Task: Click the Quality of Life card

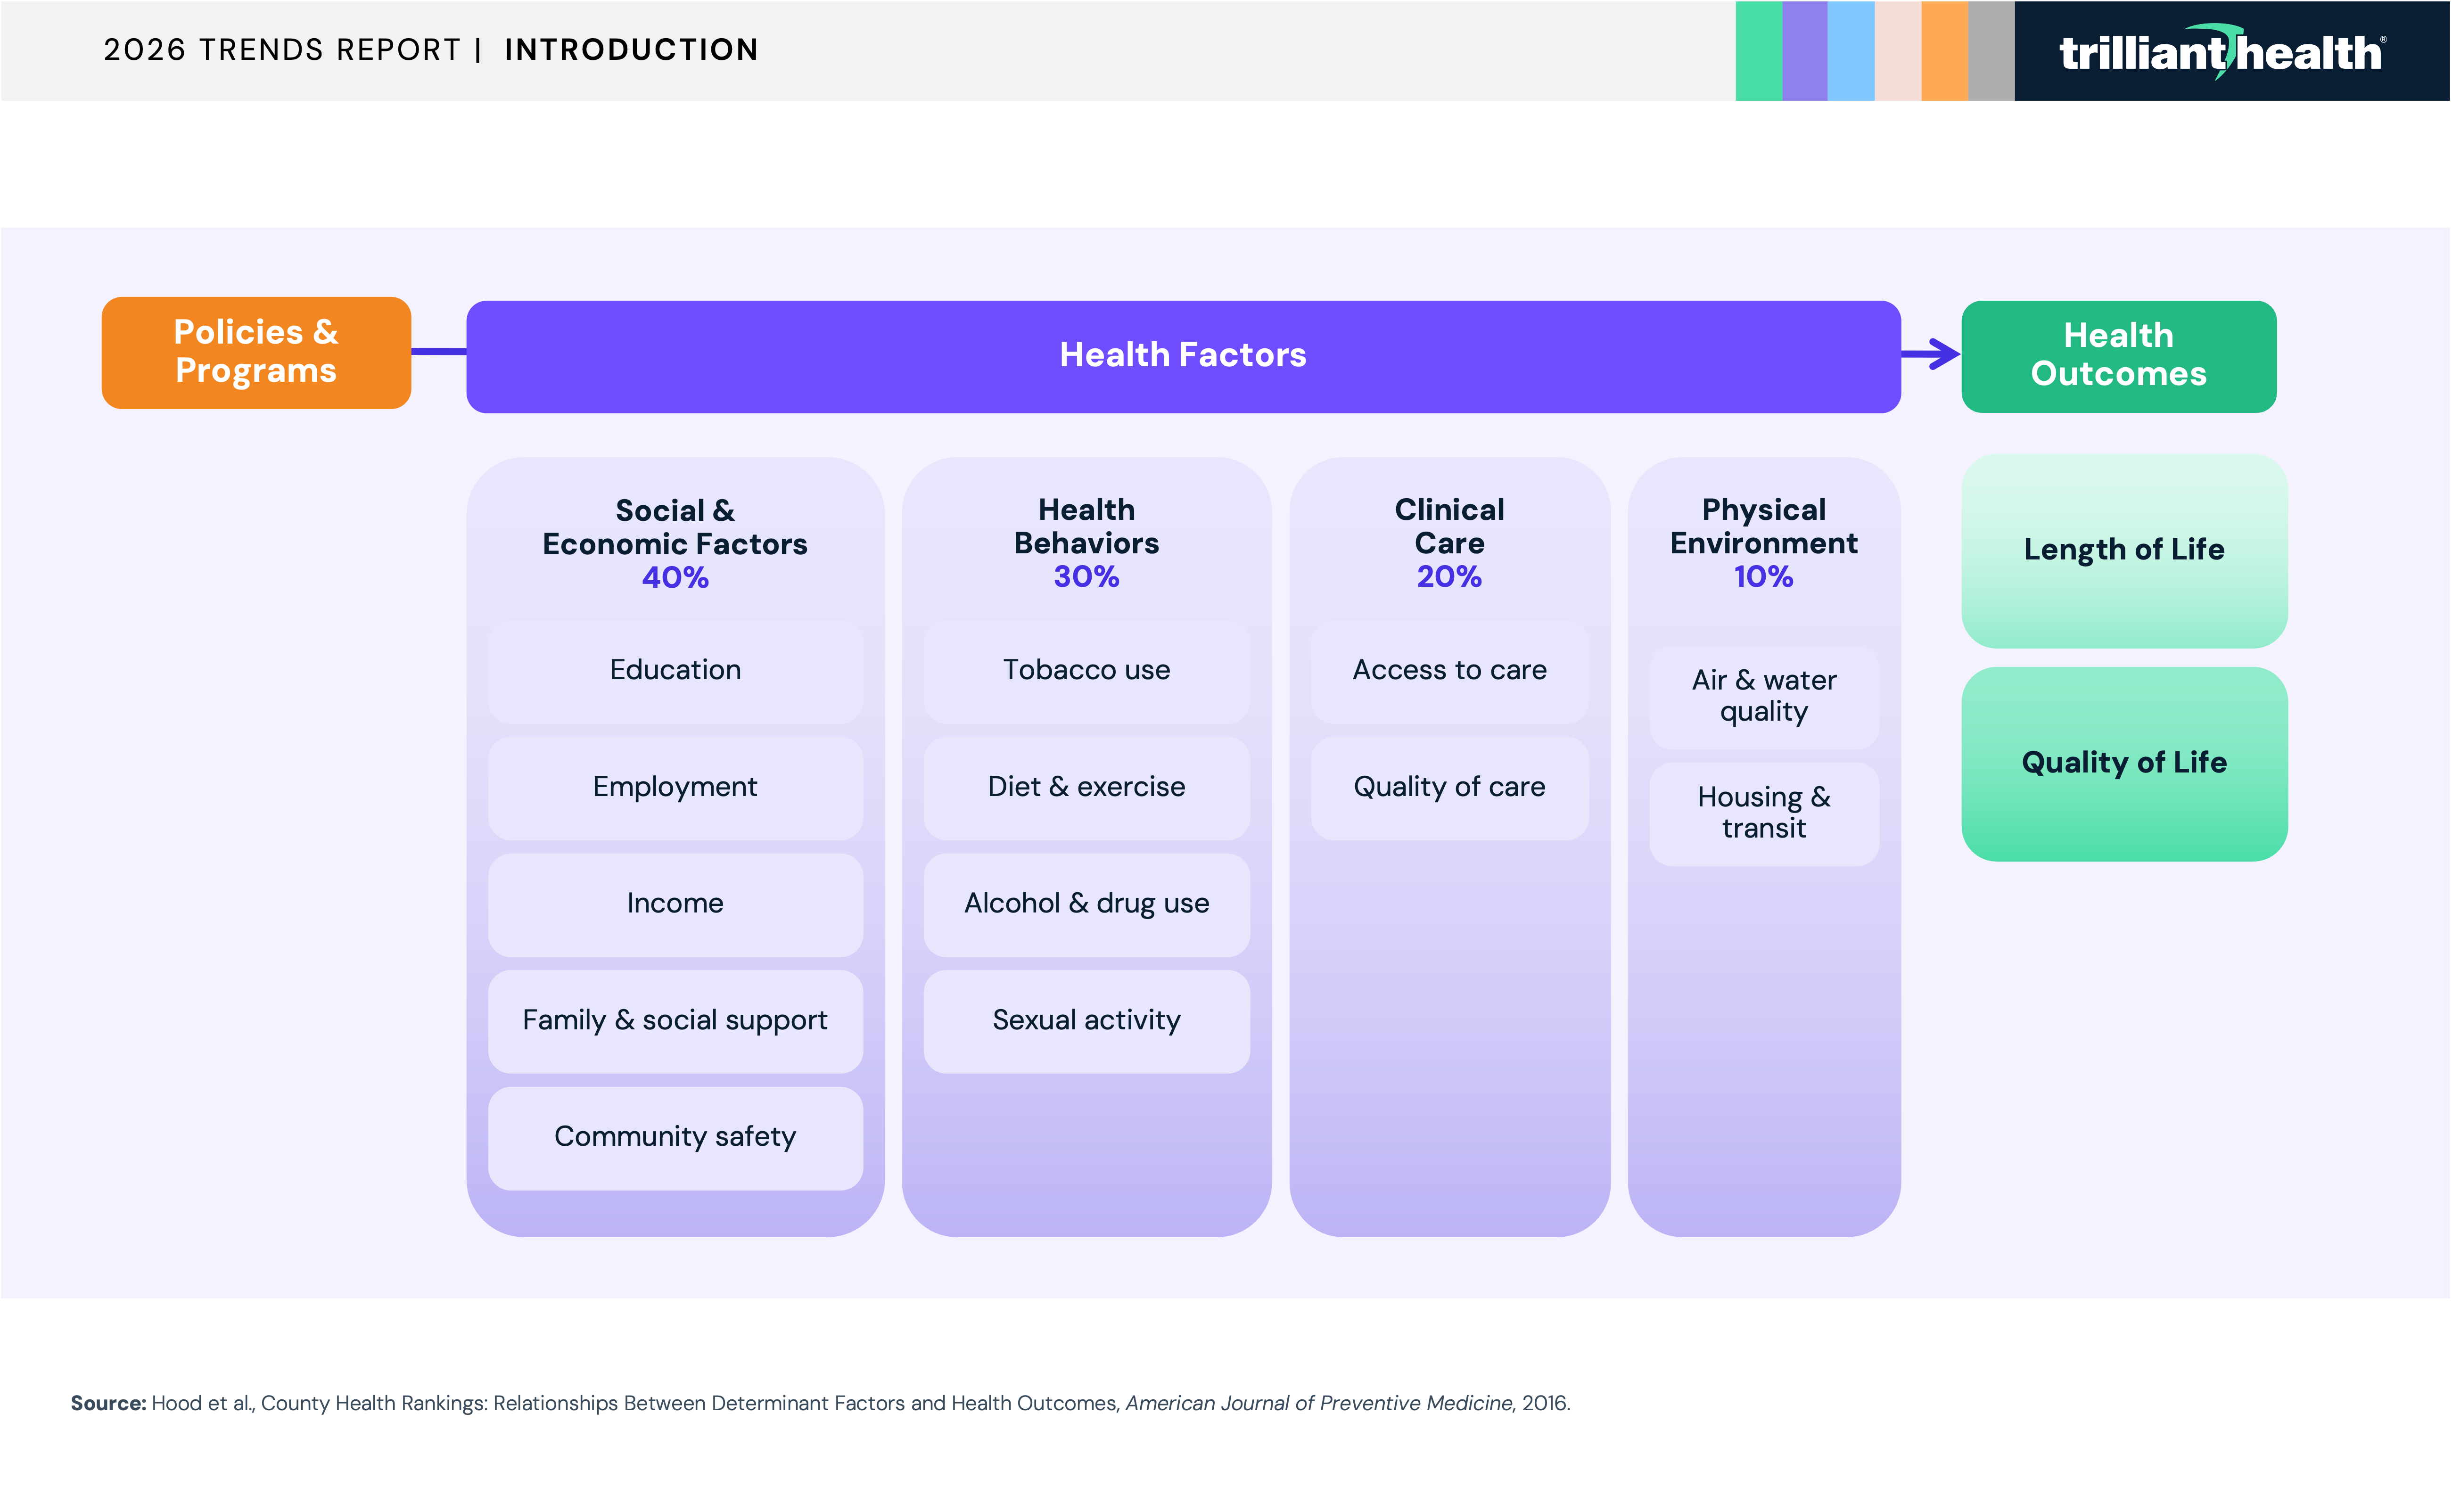Action: (x=2124, y=763)
